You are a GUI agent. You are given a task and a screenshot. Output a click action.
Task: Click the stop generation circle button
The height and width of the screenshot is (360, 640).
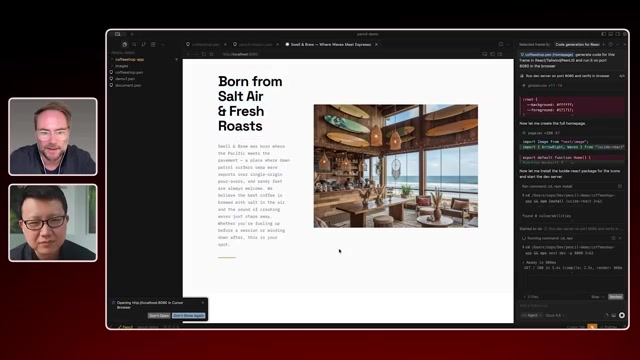click(622, 315)
